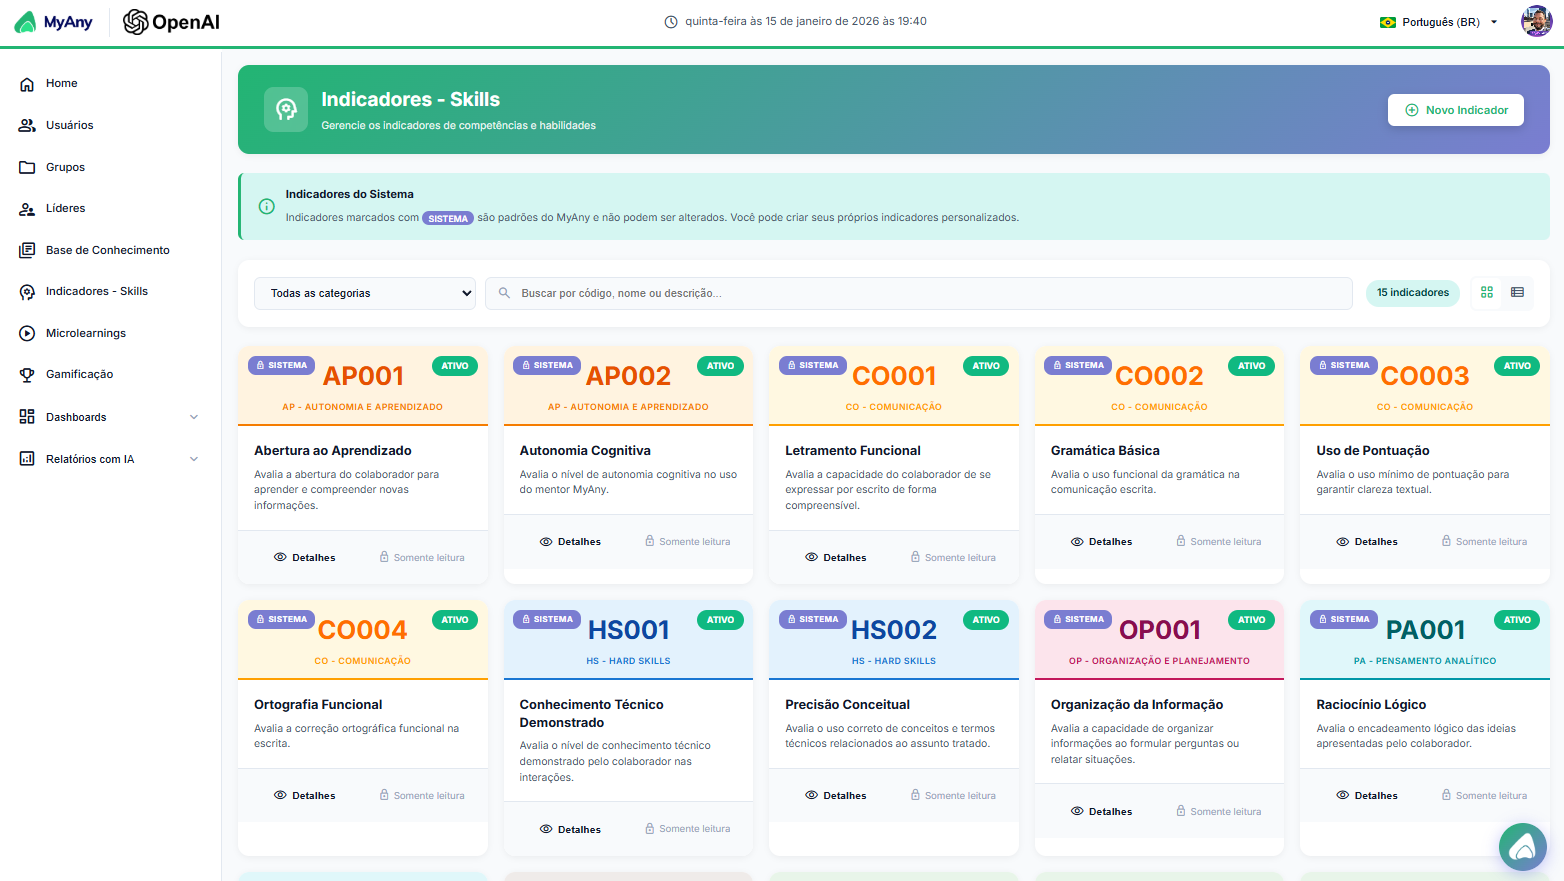Select the Gamificação trophy icon

[25, 374]
